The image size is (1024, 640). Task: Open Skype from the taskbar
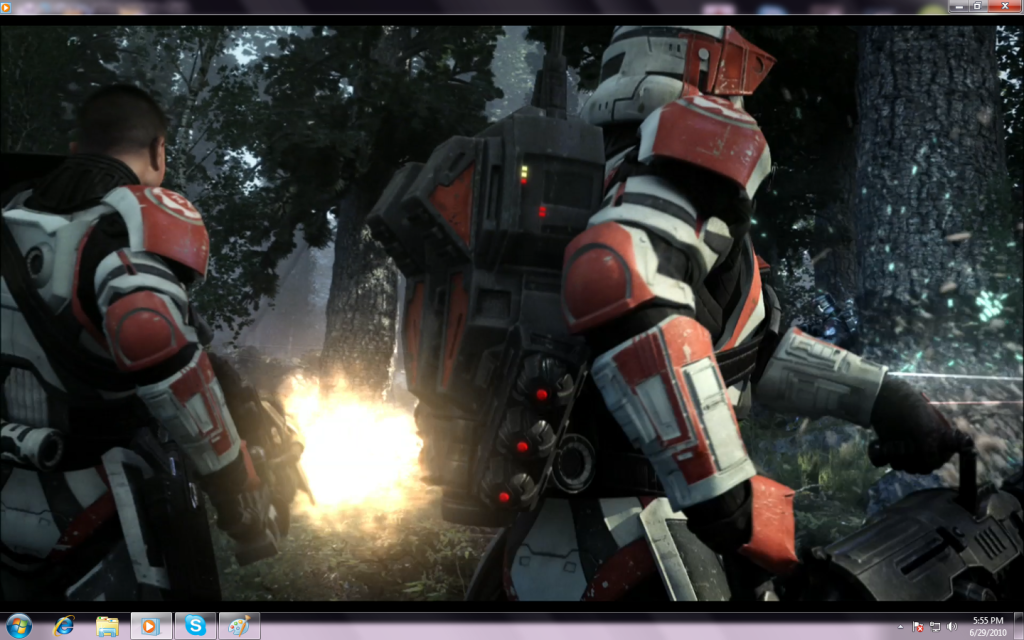[x=195, y=626]
